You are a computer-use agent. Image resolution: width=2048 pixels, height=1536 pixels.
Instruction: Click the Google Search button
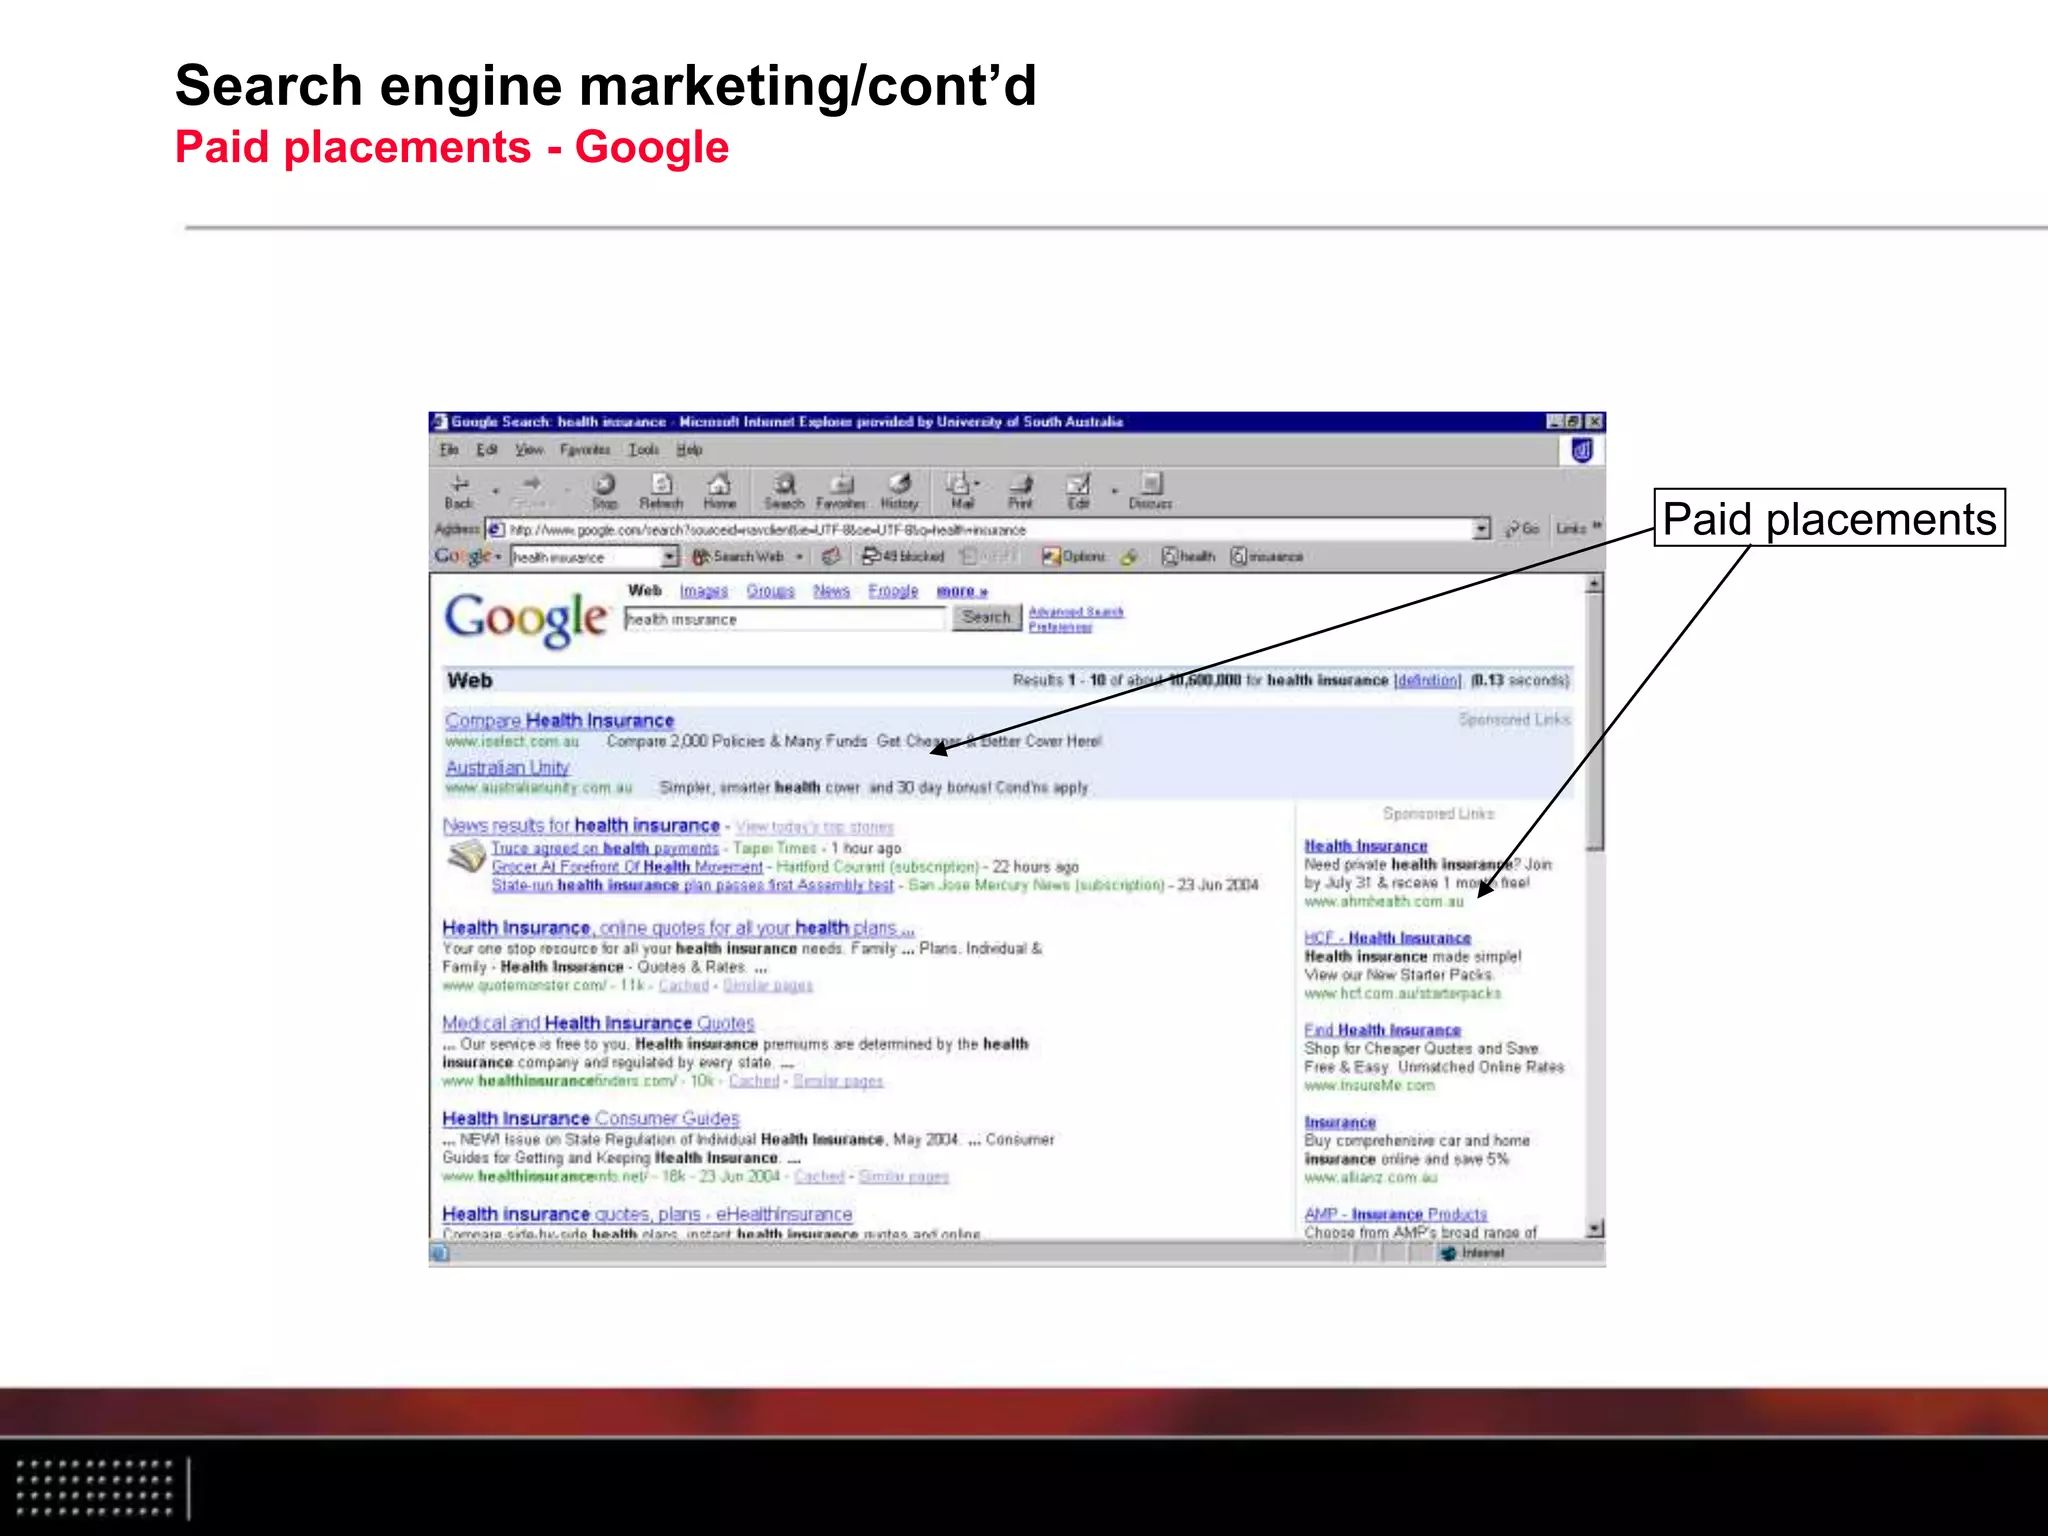click(986, 617)
